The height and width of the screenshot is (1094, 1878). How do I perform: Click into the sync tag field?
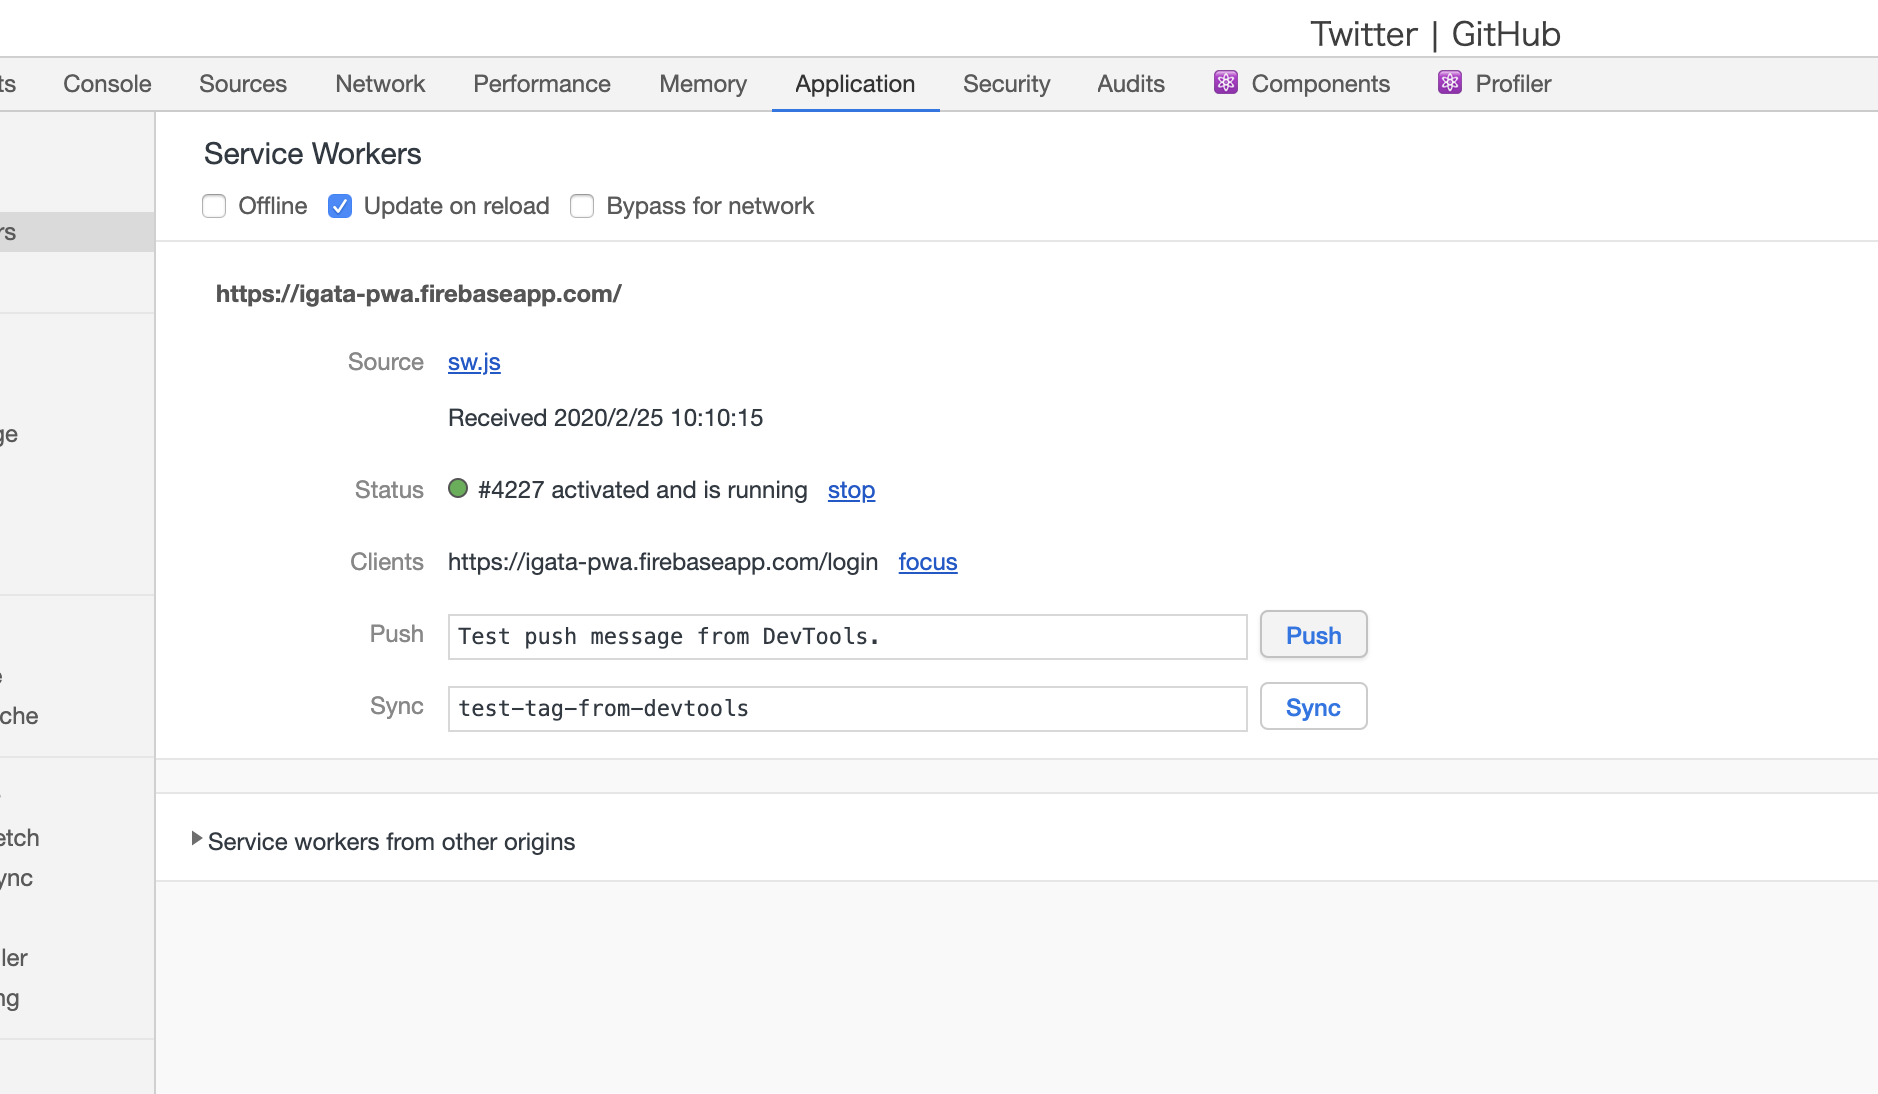point(848,709)
